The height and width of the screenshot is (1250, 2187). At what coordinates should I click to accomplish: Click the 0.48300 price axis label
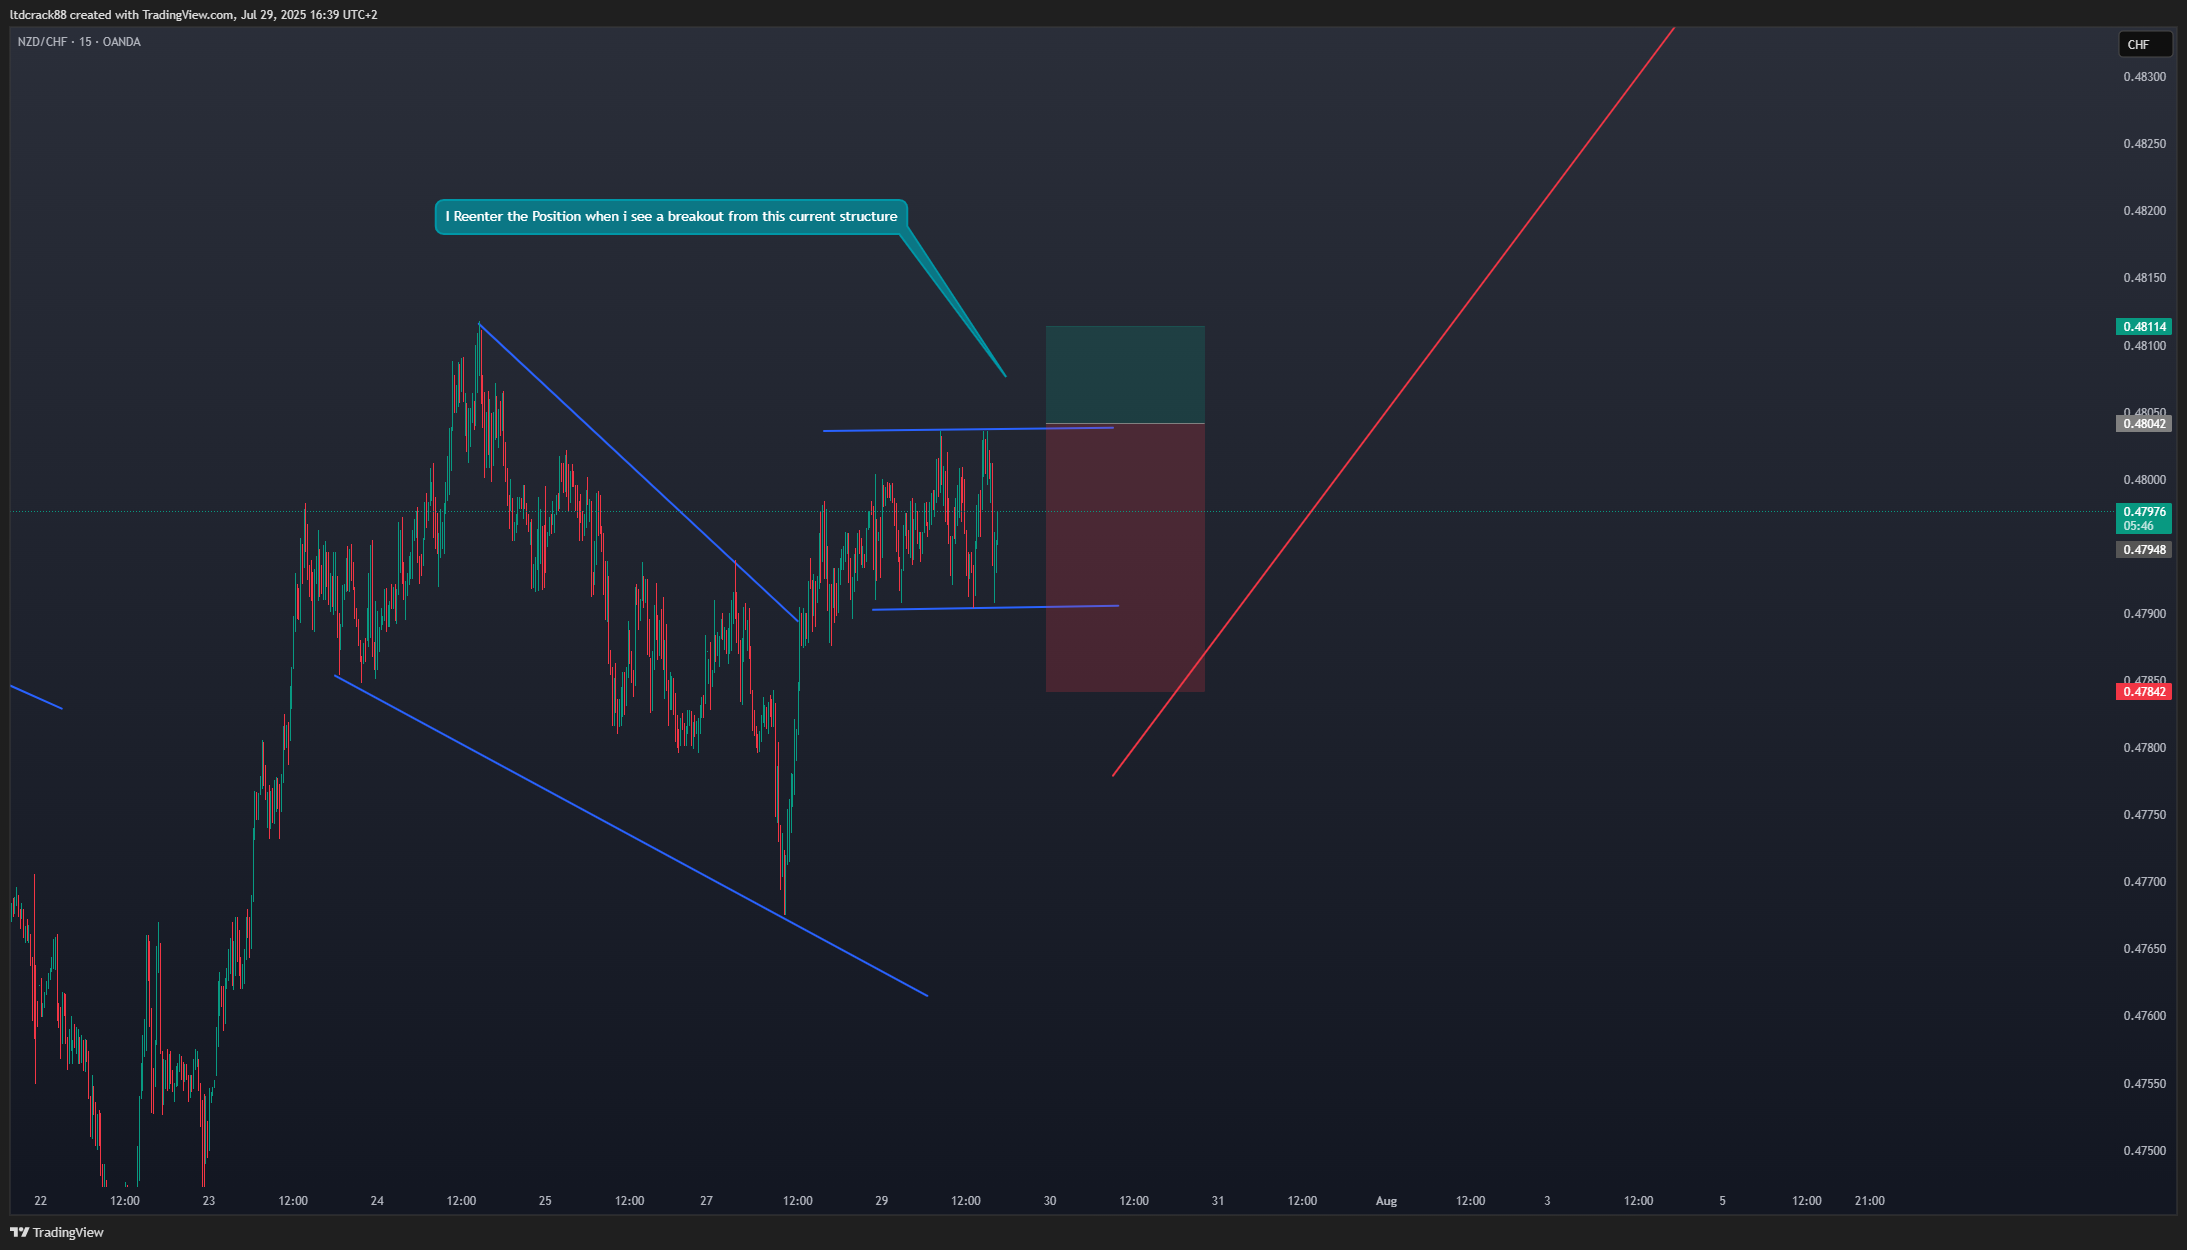[2144, 77]
